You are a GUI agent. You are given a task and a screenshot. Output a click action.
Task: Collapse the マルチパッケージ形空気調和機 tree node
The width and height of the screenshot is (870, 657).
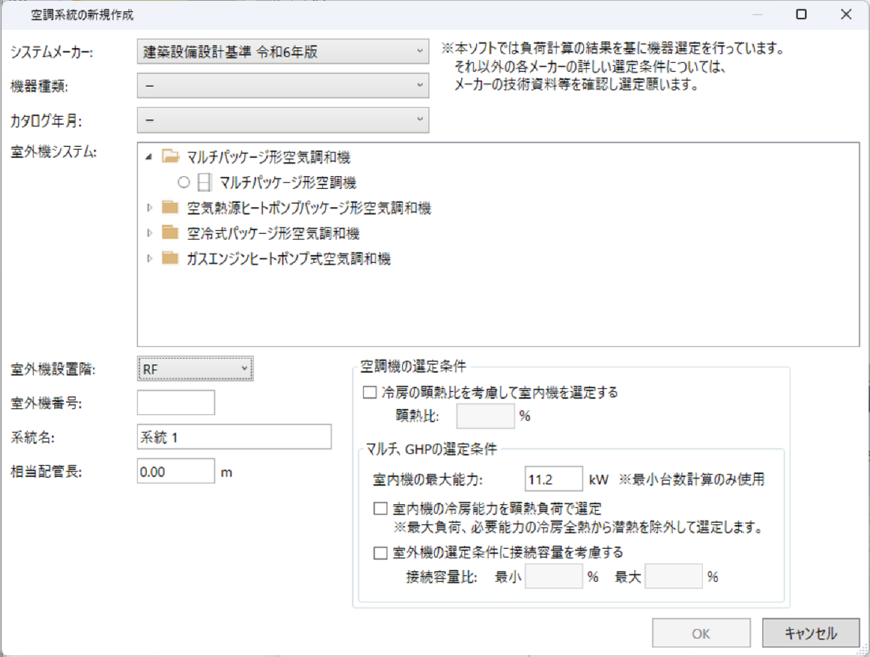[150, 157]
